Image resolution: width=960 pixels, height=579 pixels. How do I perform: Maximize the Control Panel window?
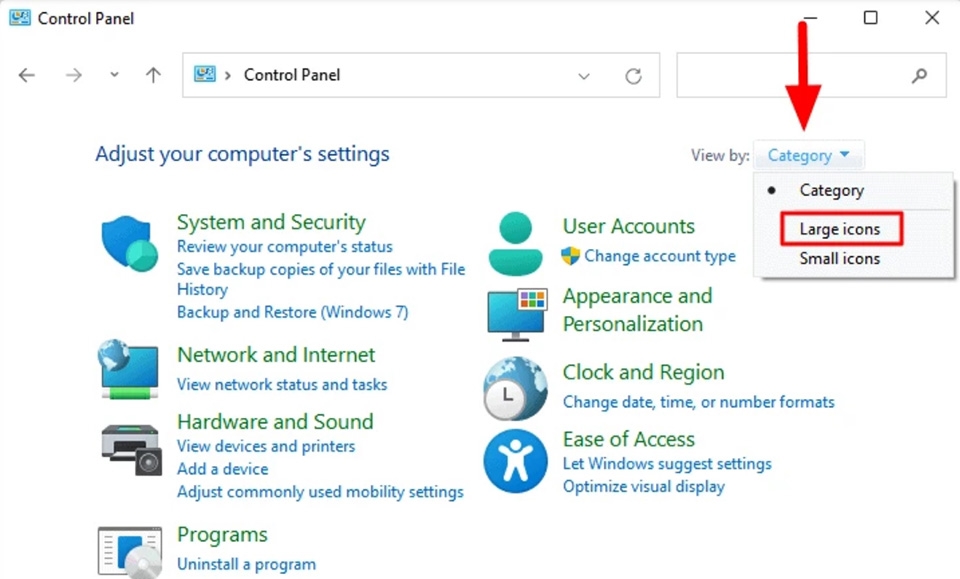[x=870, y=18]
